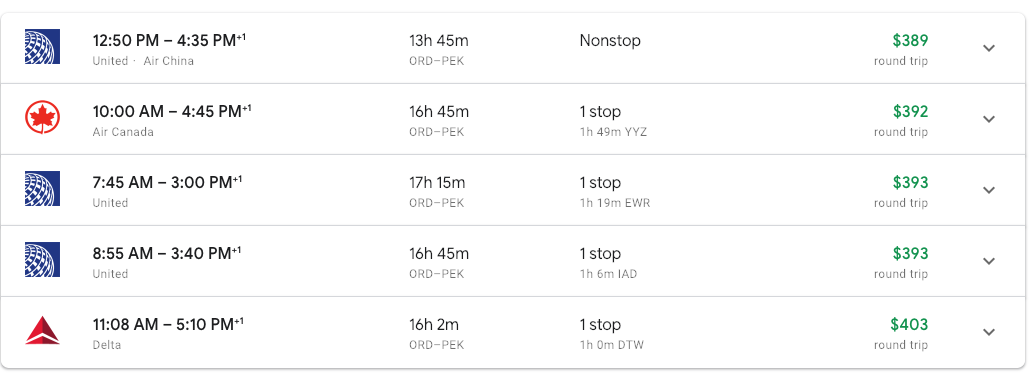Click the 13h 45m duration label
The width and height of the screenshot is (1031, 375).
[x=439, y=41]
